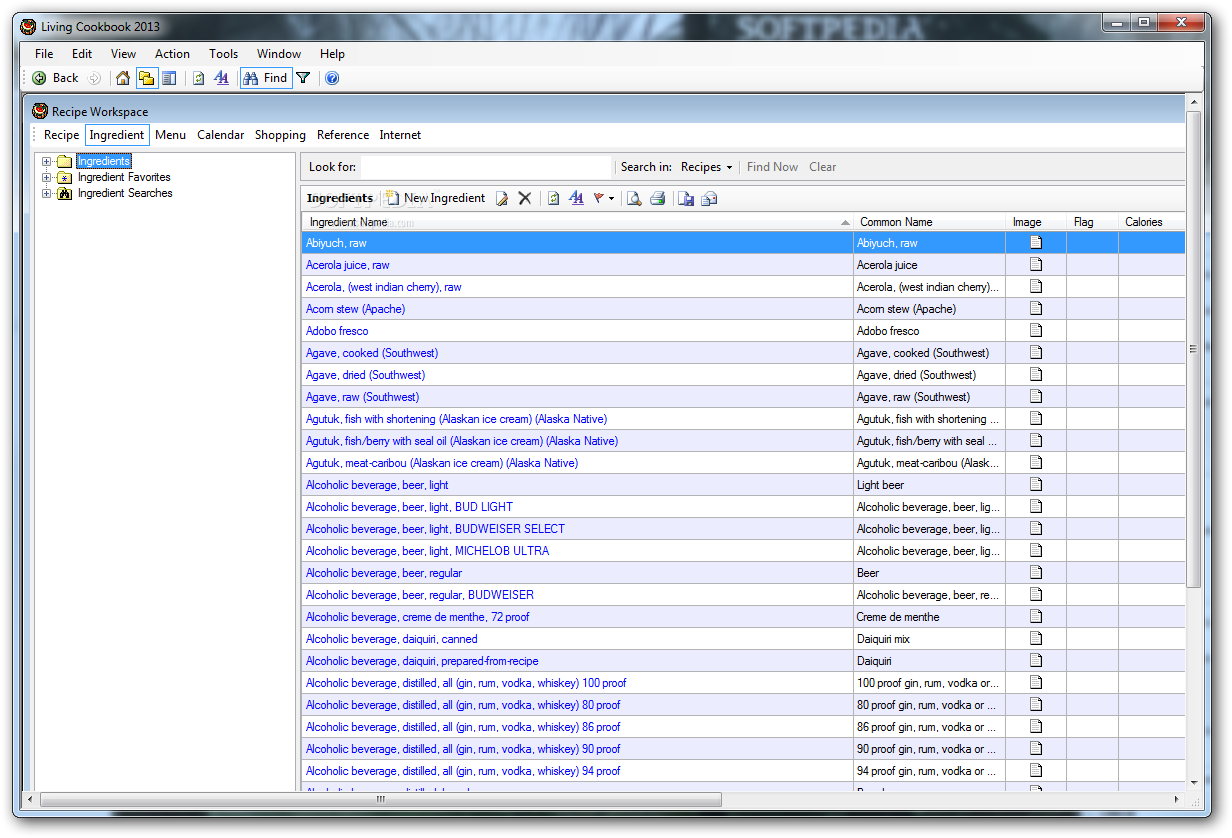Click the Email ingredient envelope icon
This screenshot has height=838, width=1232.
coord(709,198)
